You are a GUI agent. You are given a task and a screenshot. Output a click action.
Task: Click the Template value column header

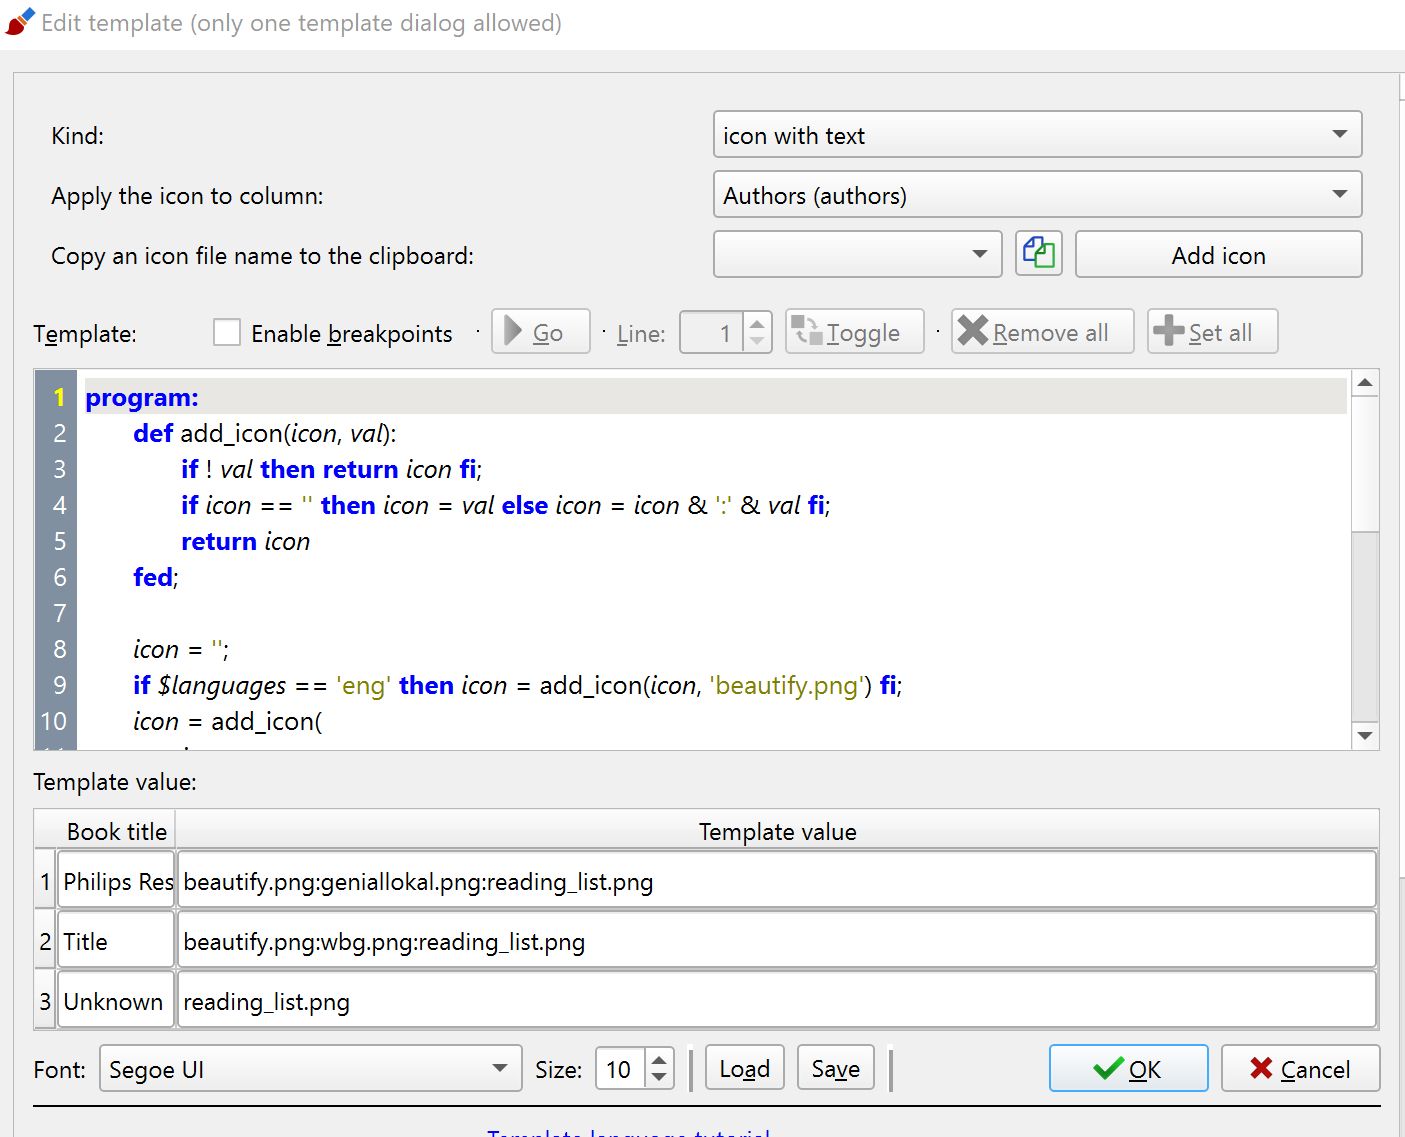pos(777,831)
